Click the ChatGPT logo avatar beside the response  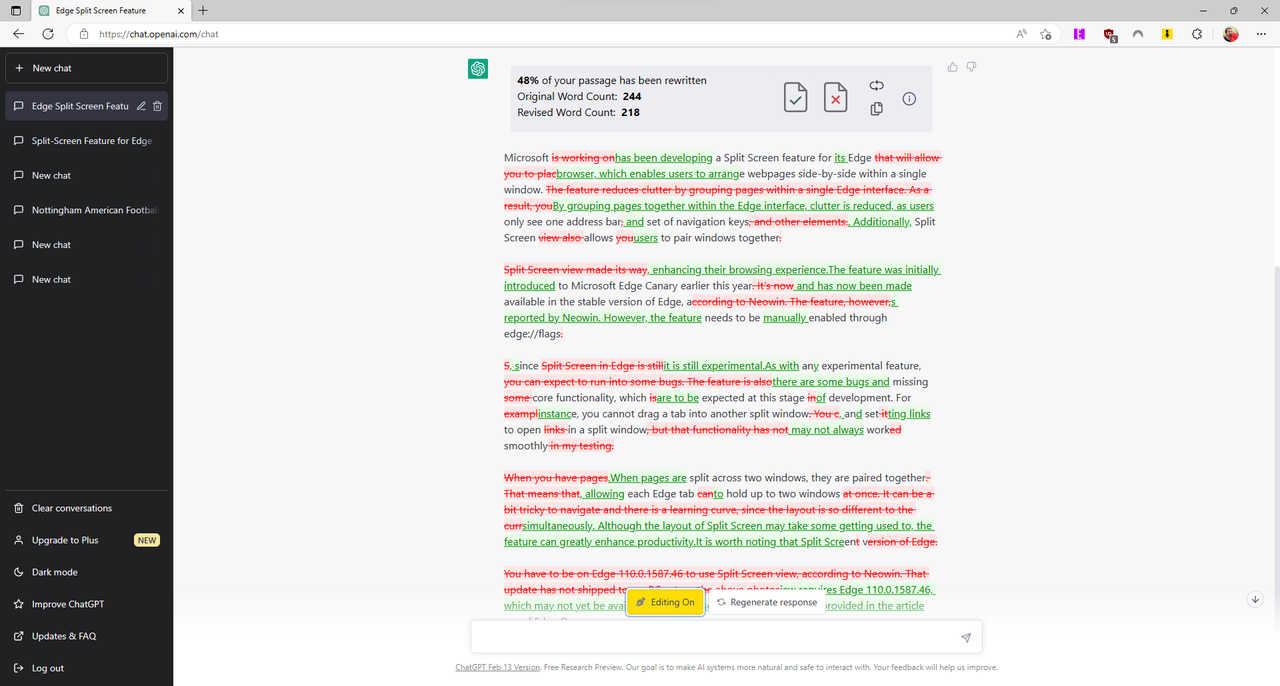478,69
